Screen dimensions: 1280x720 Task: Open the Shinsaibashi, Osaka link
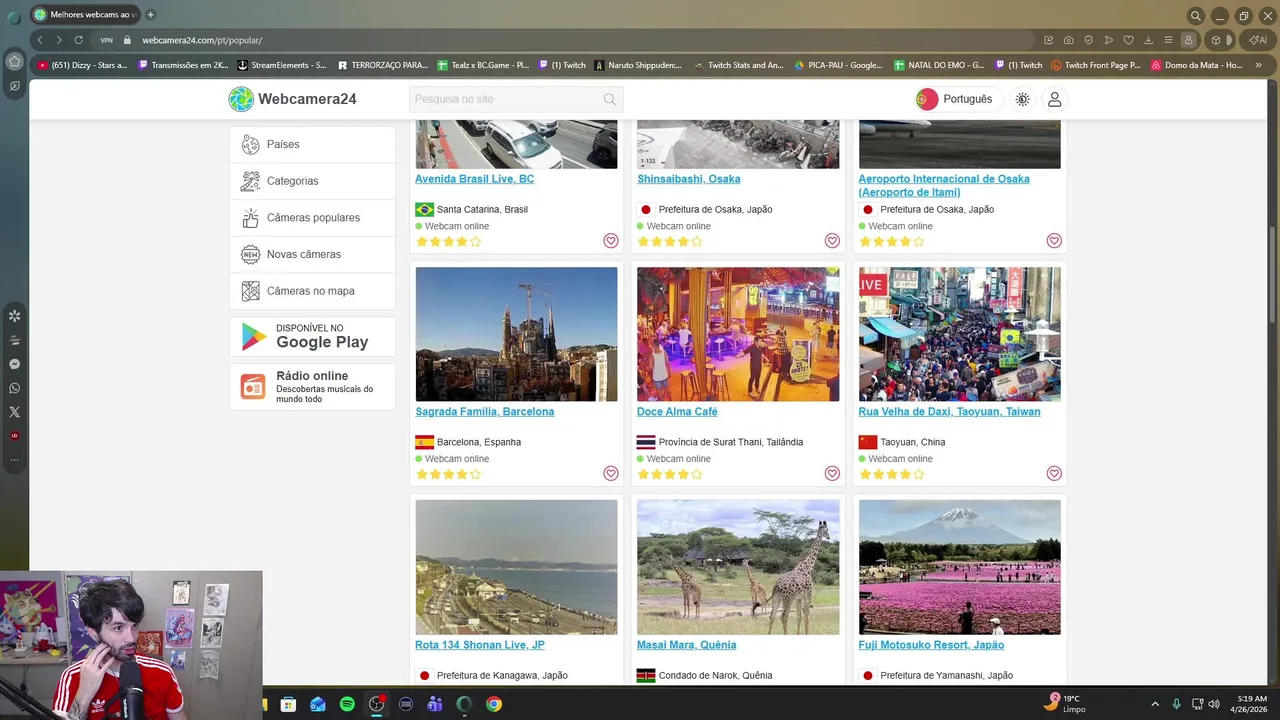tap(689, 179)
